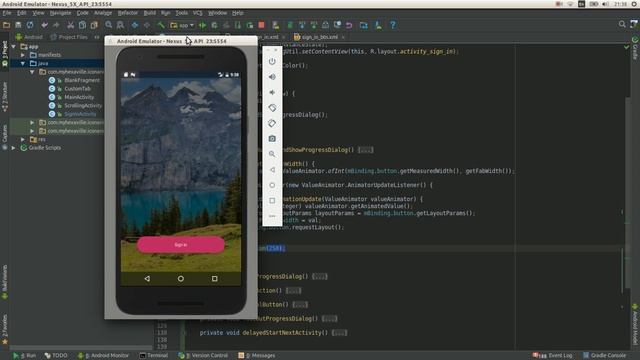Open the Messages tool window
This screenshot has width=640, height=360.
pyautogui.click(x=257, y=356)
